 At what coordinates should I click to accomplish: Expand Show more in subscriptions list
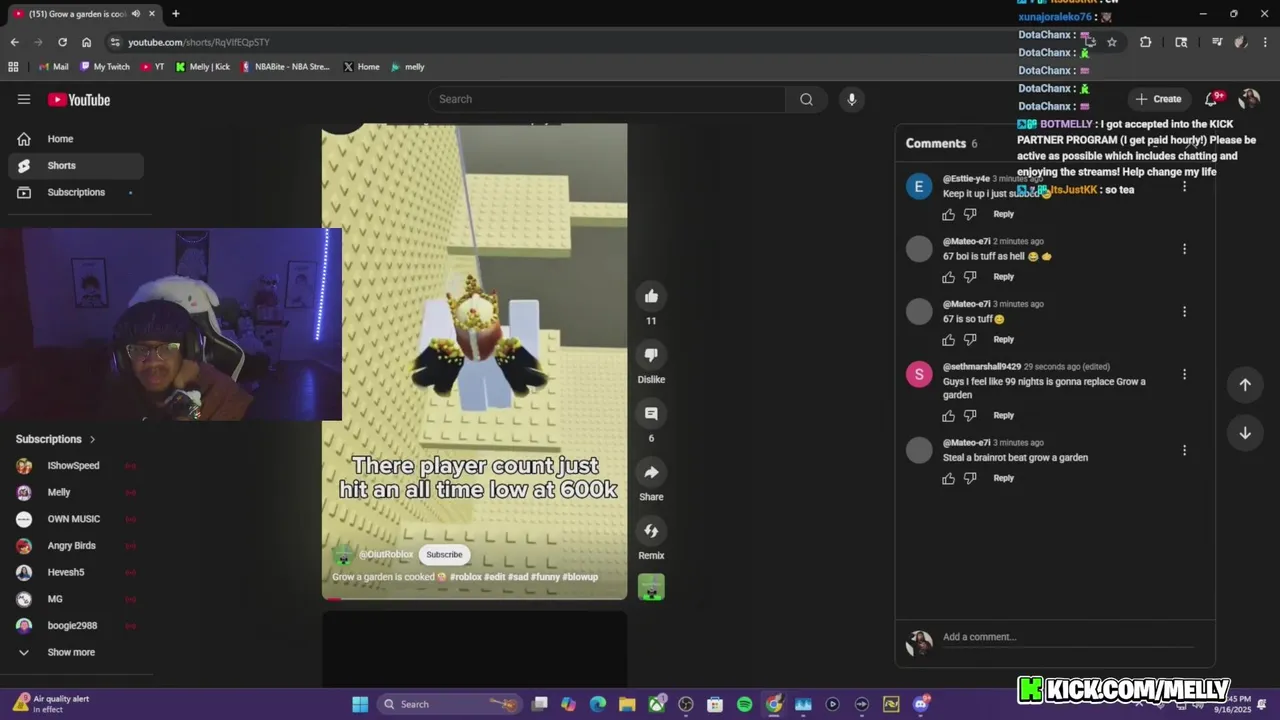coord(70,652)
